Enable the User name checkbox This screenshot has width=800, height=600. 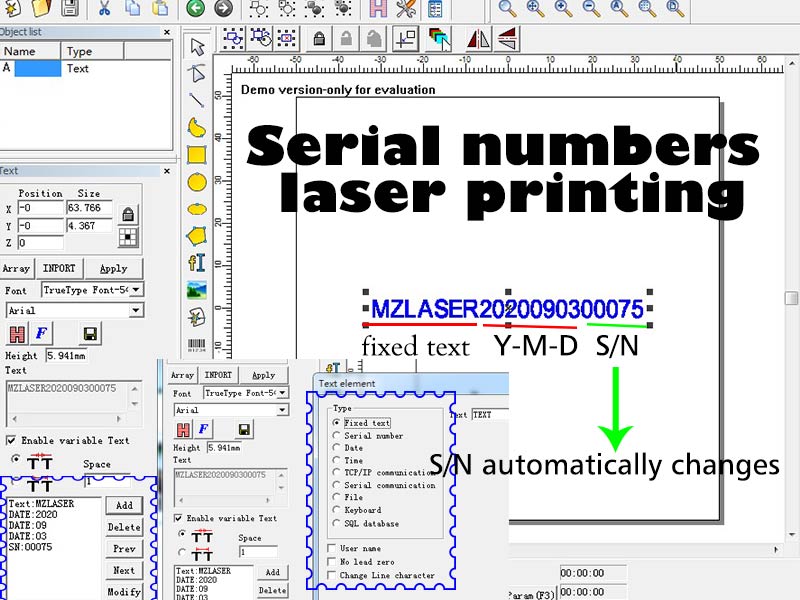[331, 548]
